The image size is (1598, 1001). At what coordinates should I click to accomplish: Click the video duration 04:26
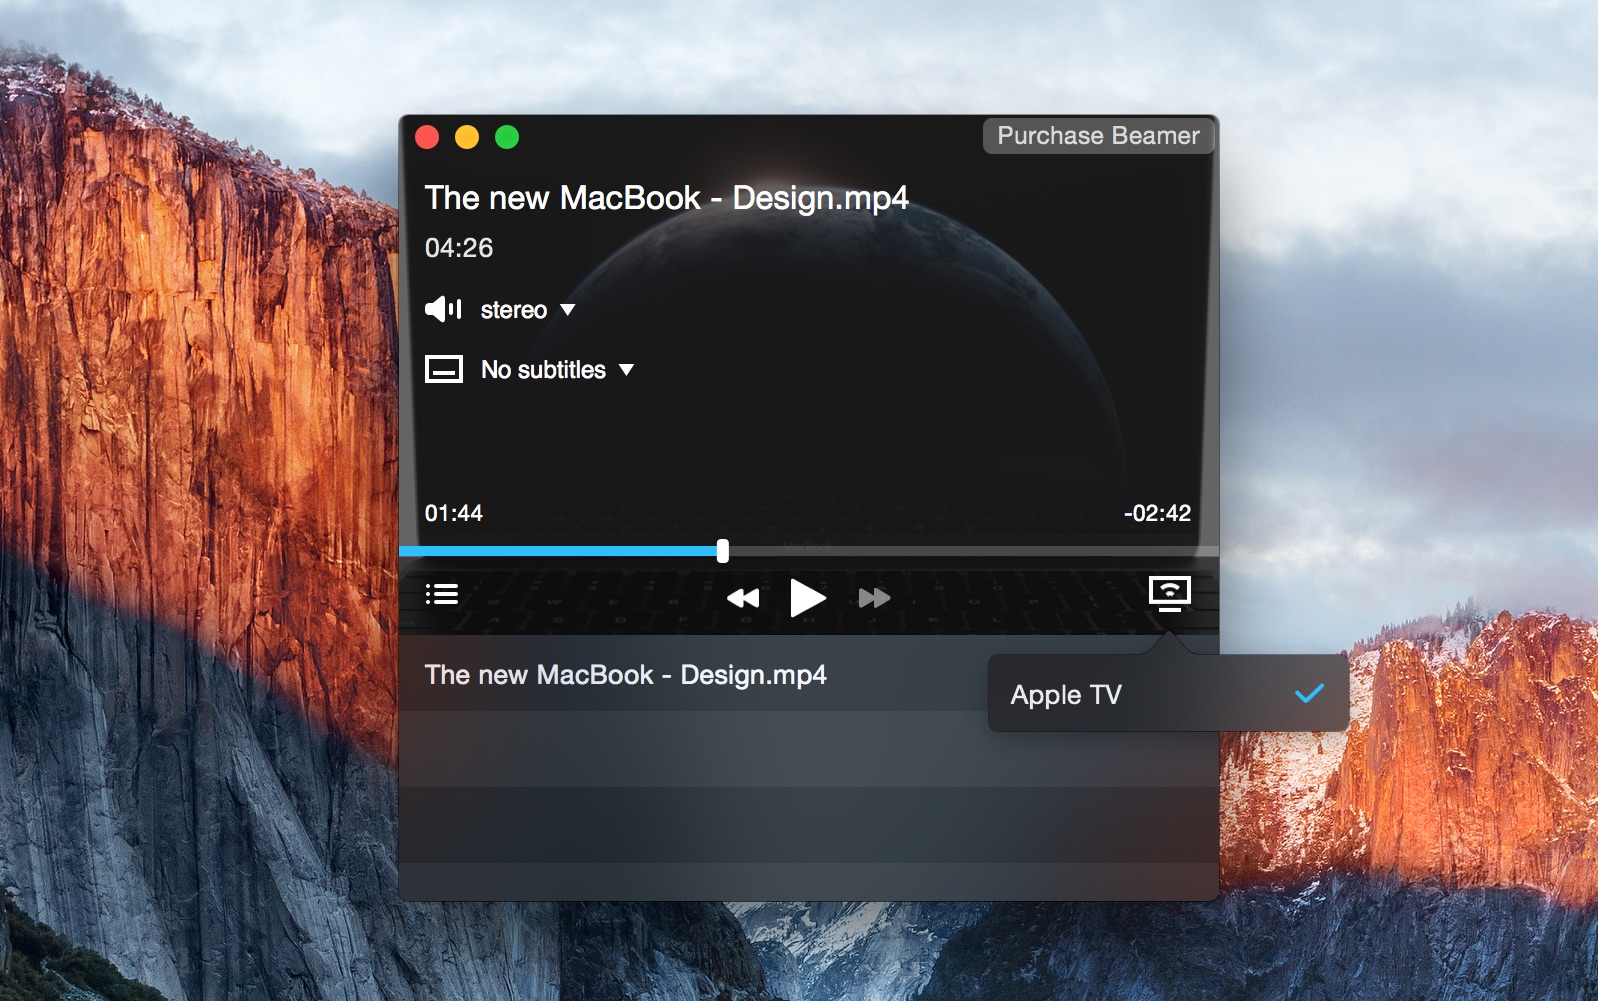pyautogui.click(x=459, y=248)
